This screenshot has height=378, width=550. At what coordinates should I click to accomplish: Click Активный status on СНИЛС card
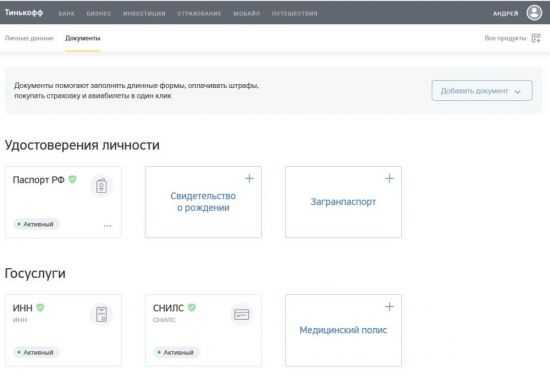tap(176, 352)
